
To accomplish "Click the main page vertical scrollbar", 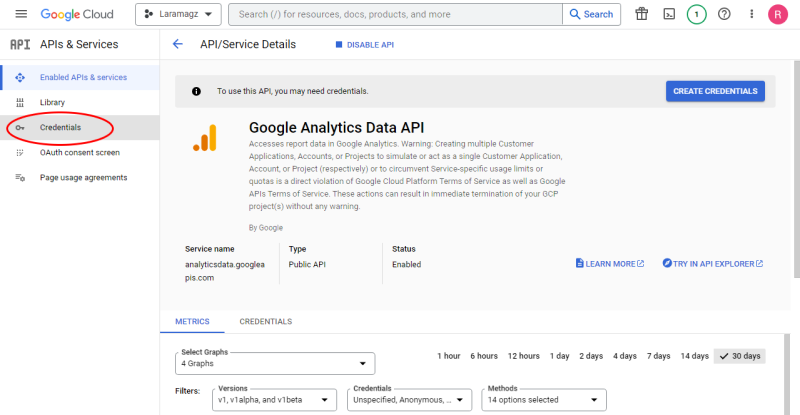I will tap(796, 168).
